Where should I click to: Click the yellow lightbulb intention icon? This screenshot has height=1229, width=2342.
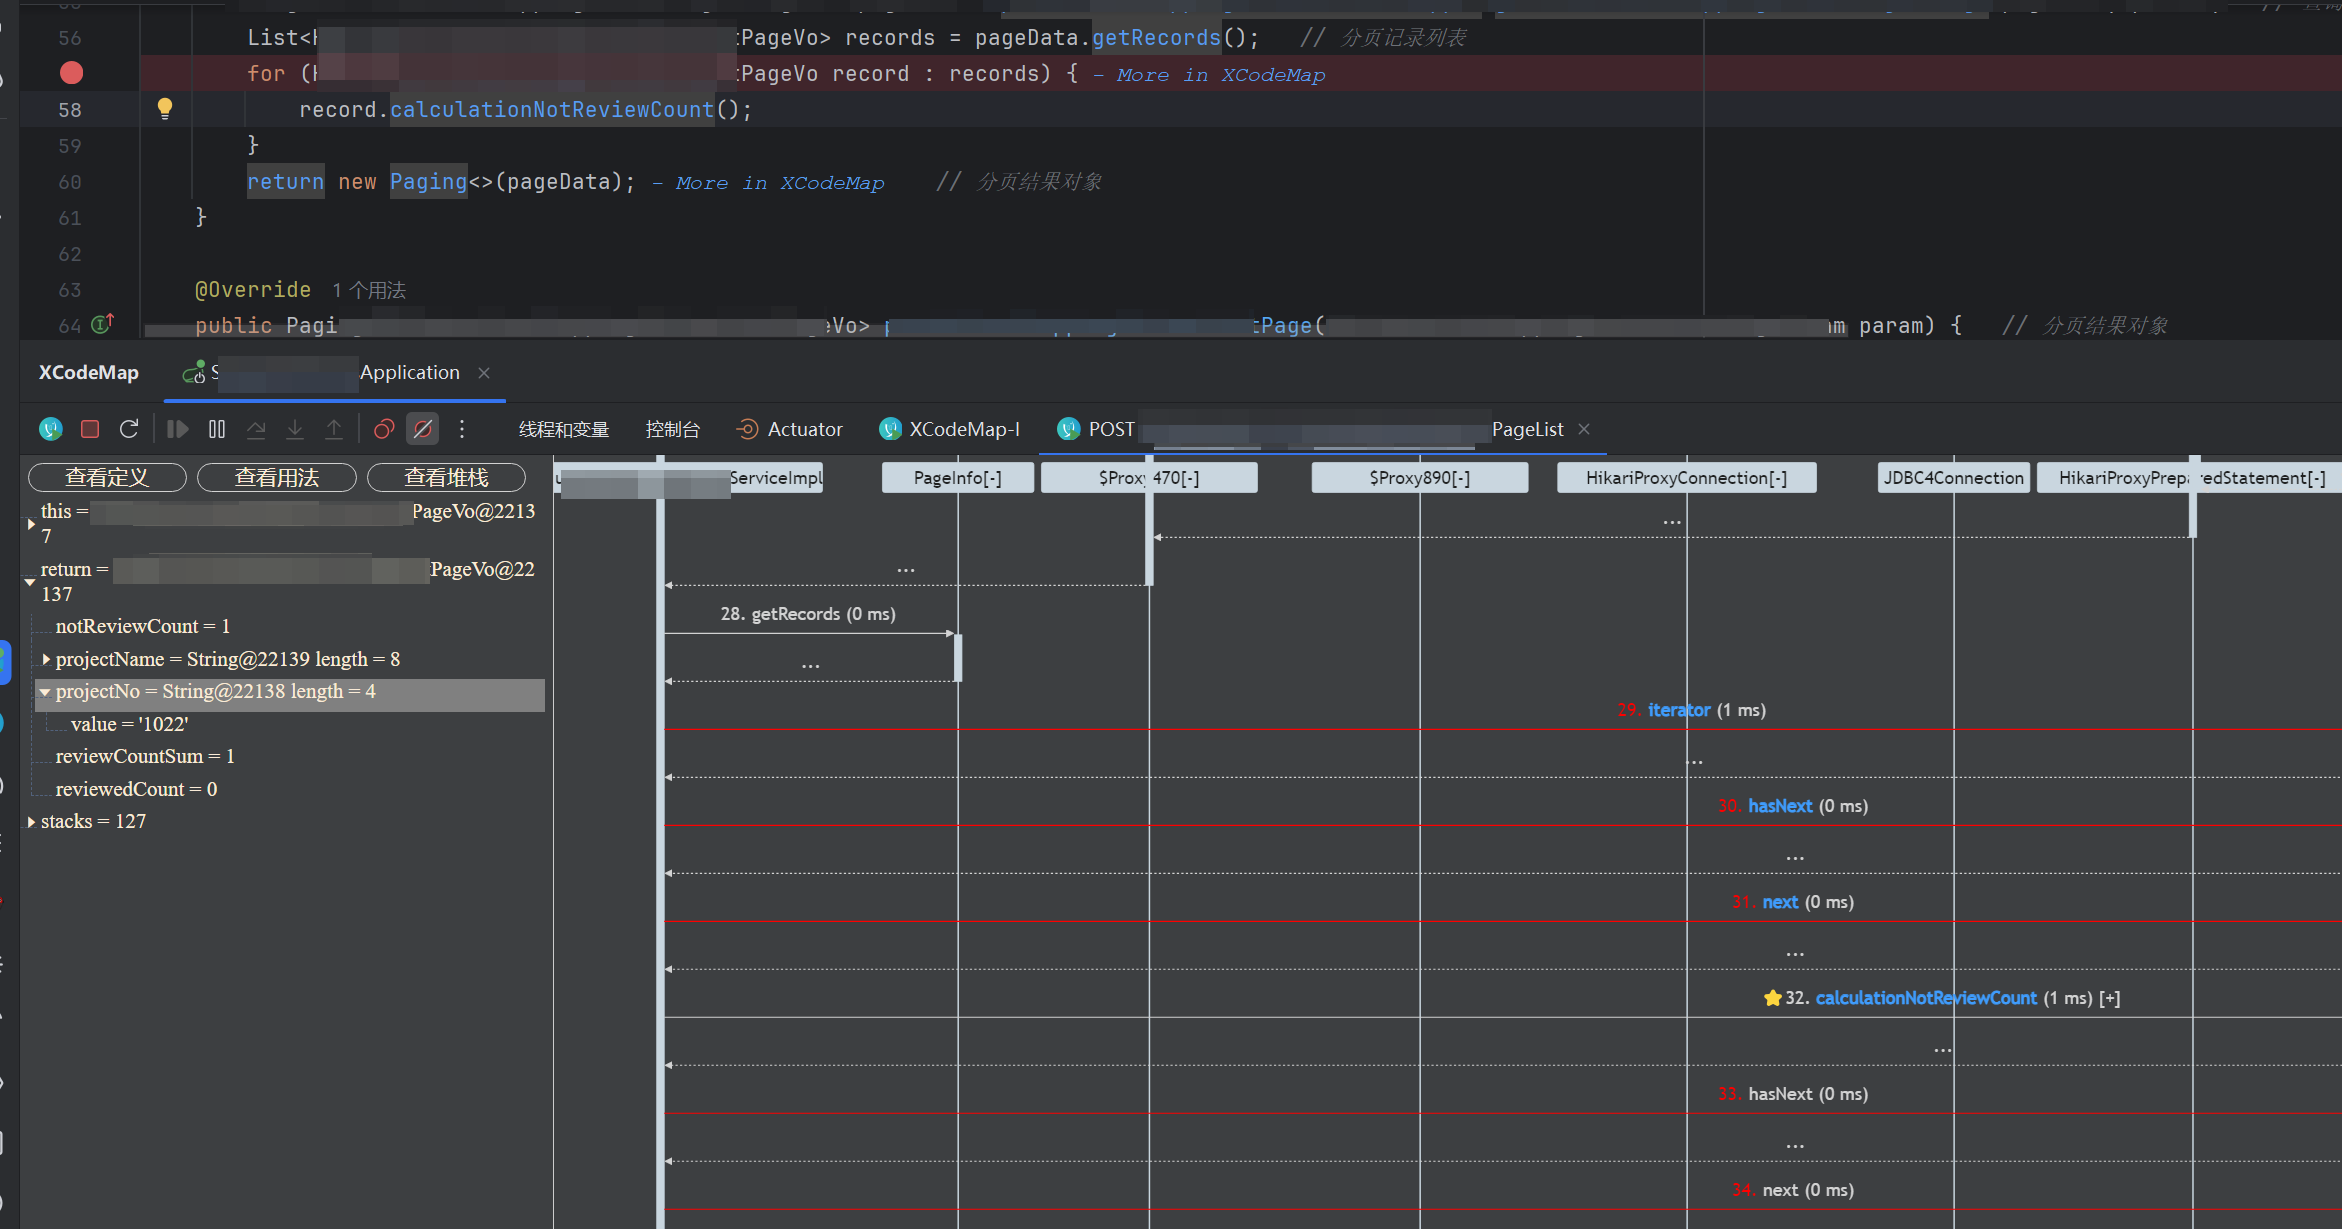click(x=165, y=109)
